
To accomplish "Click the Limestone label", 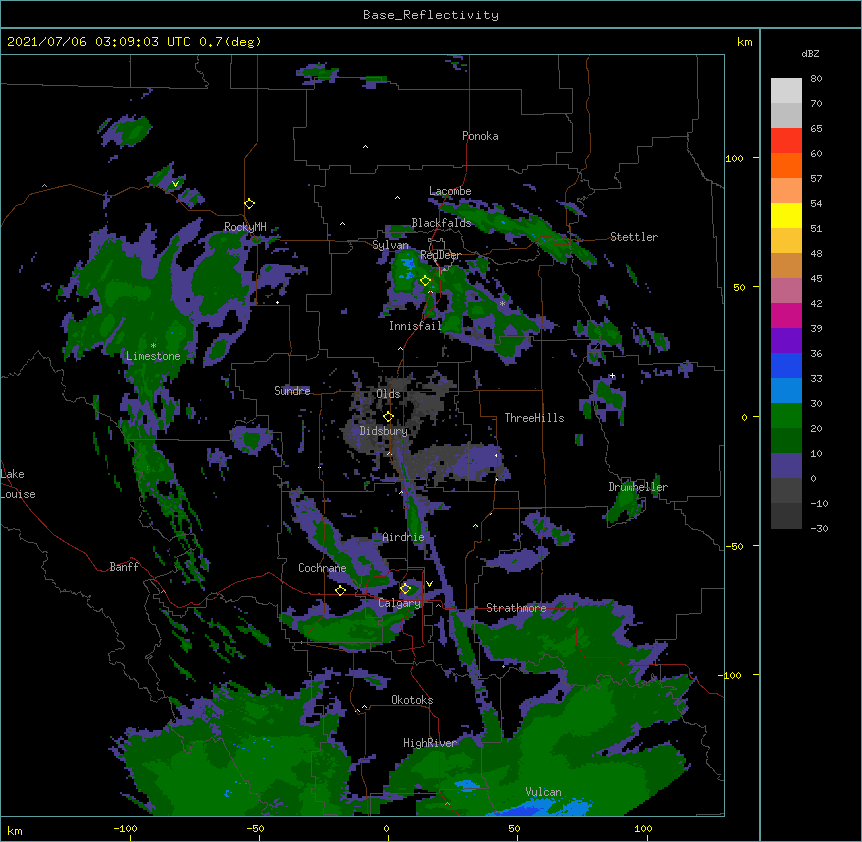I will (x=153, y=356).
